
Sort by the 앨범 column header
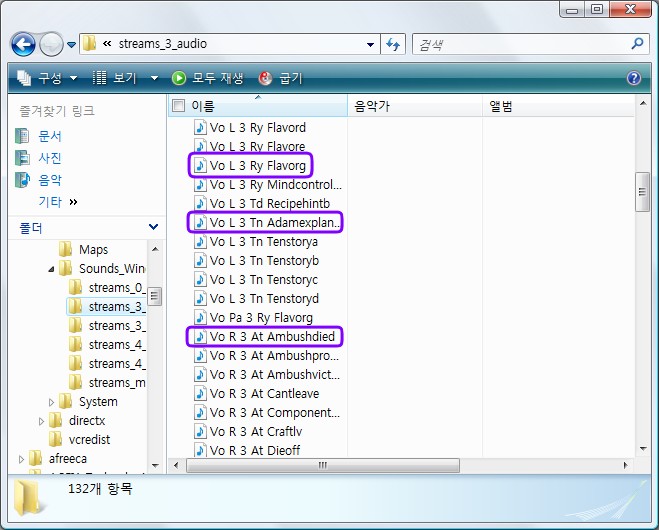(x=558, y=105)
